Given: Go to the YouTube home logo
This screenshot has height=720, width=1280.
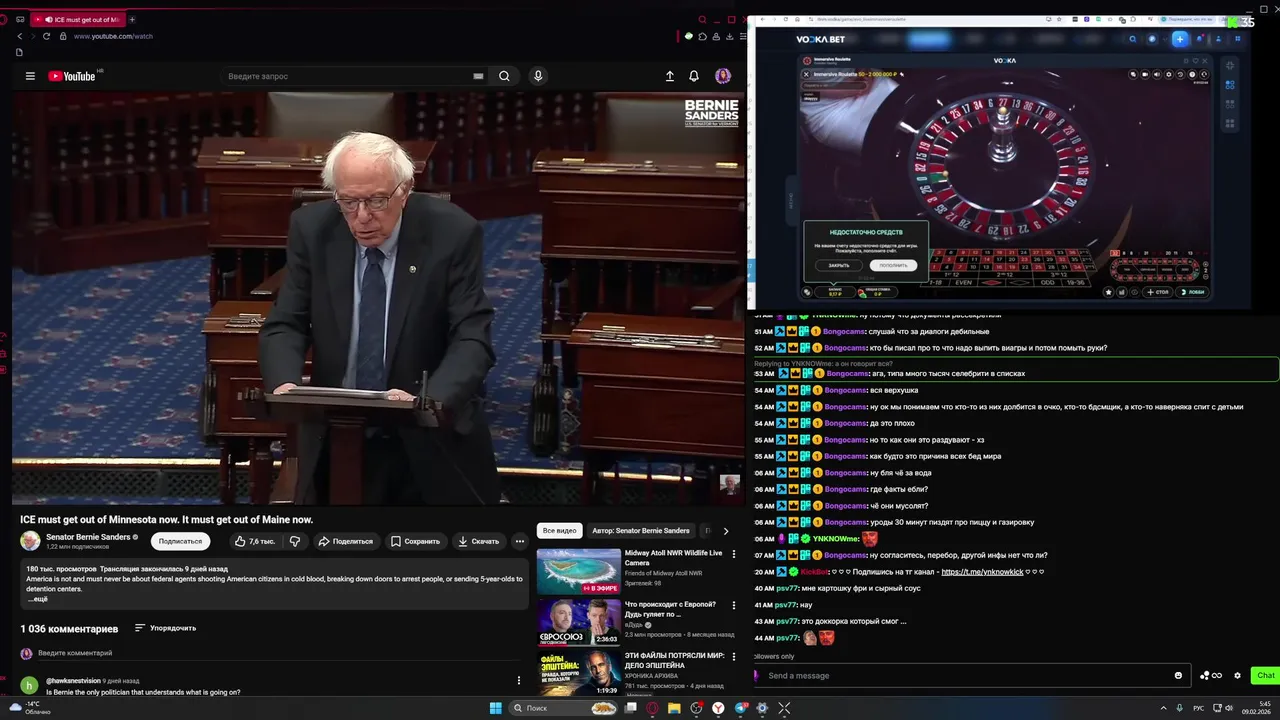Looking at the screenshot, I should click(x=71, y=76).
